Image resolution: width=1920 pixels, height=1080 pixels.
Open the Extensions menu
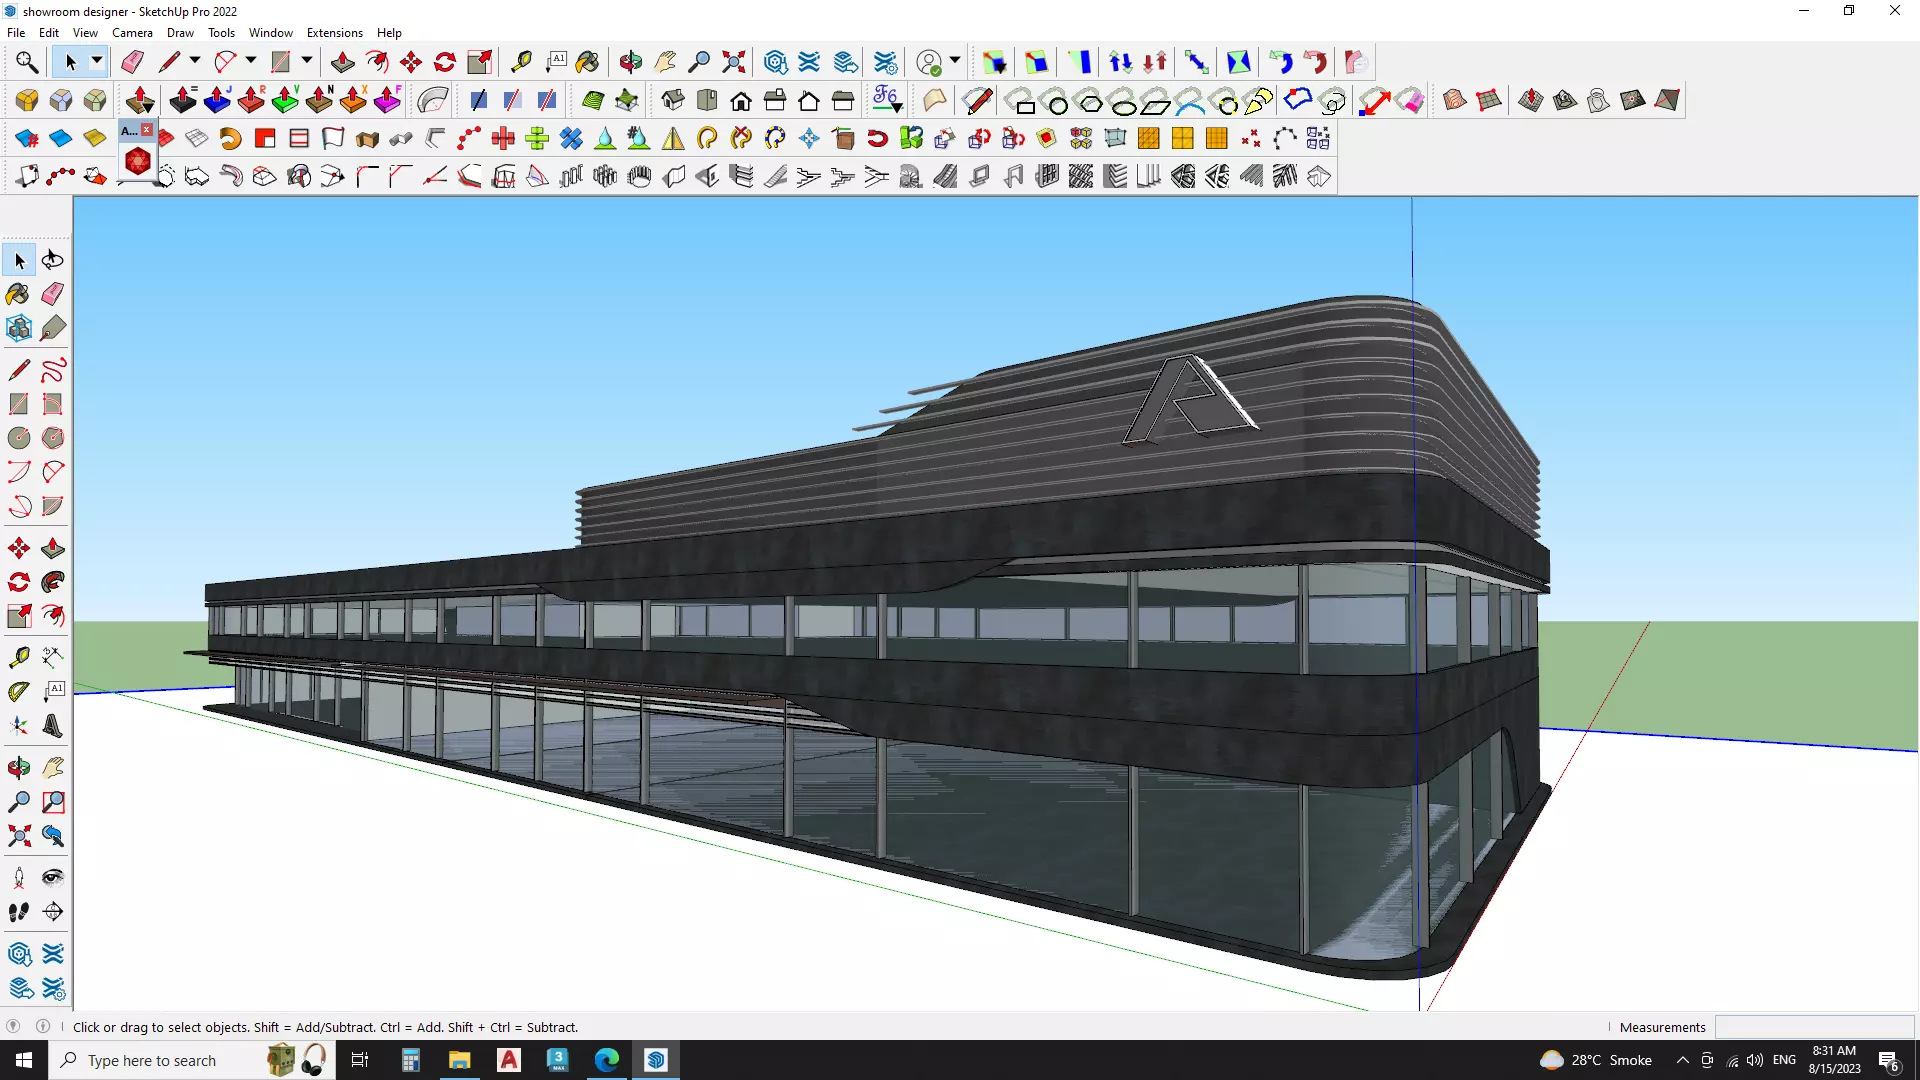(x=334, y=33)
